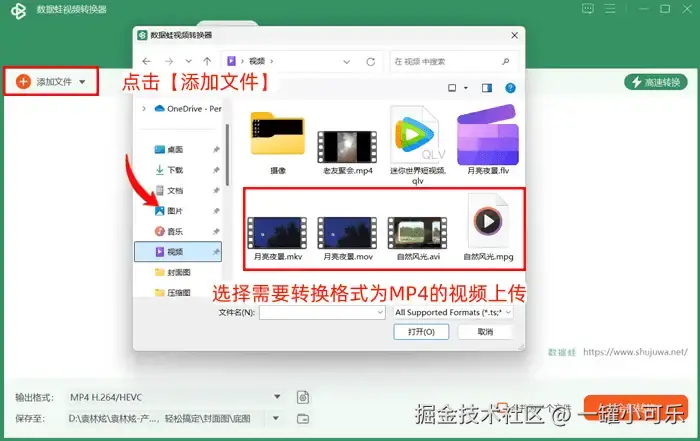Click pin icon next to 桌面
Viewport: 700px width, 441px height.
216,150
